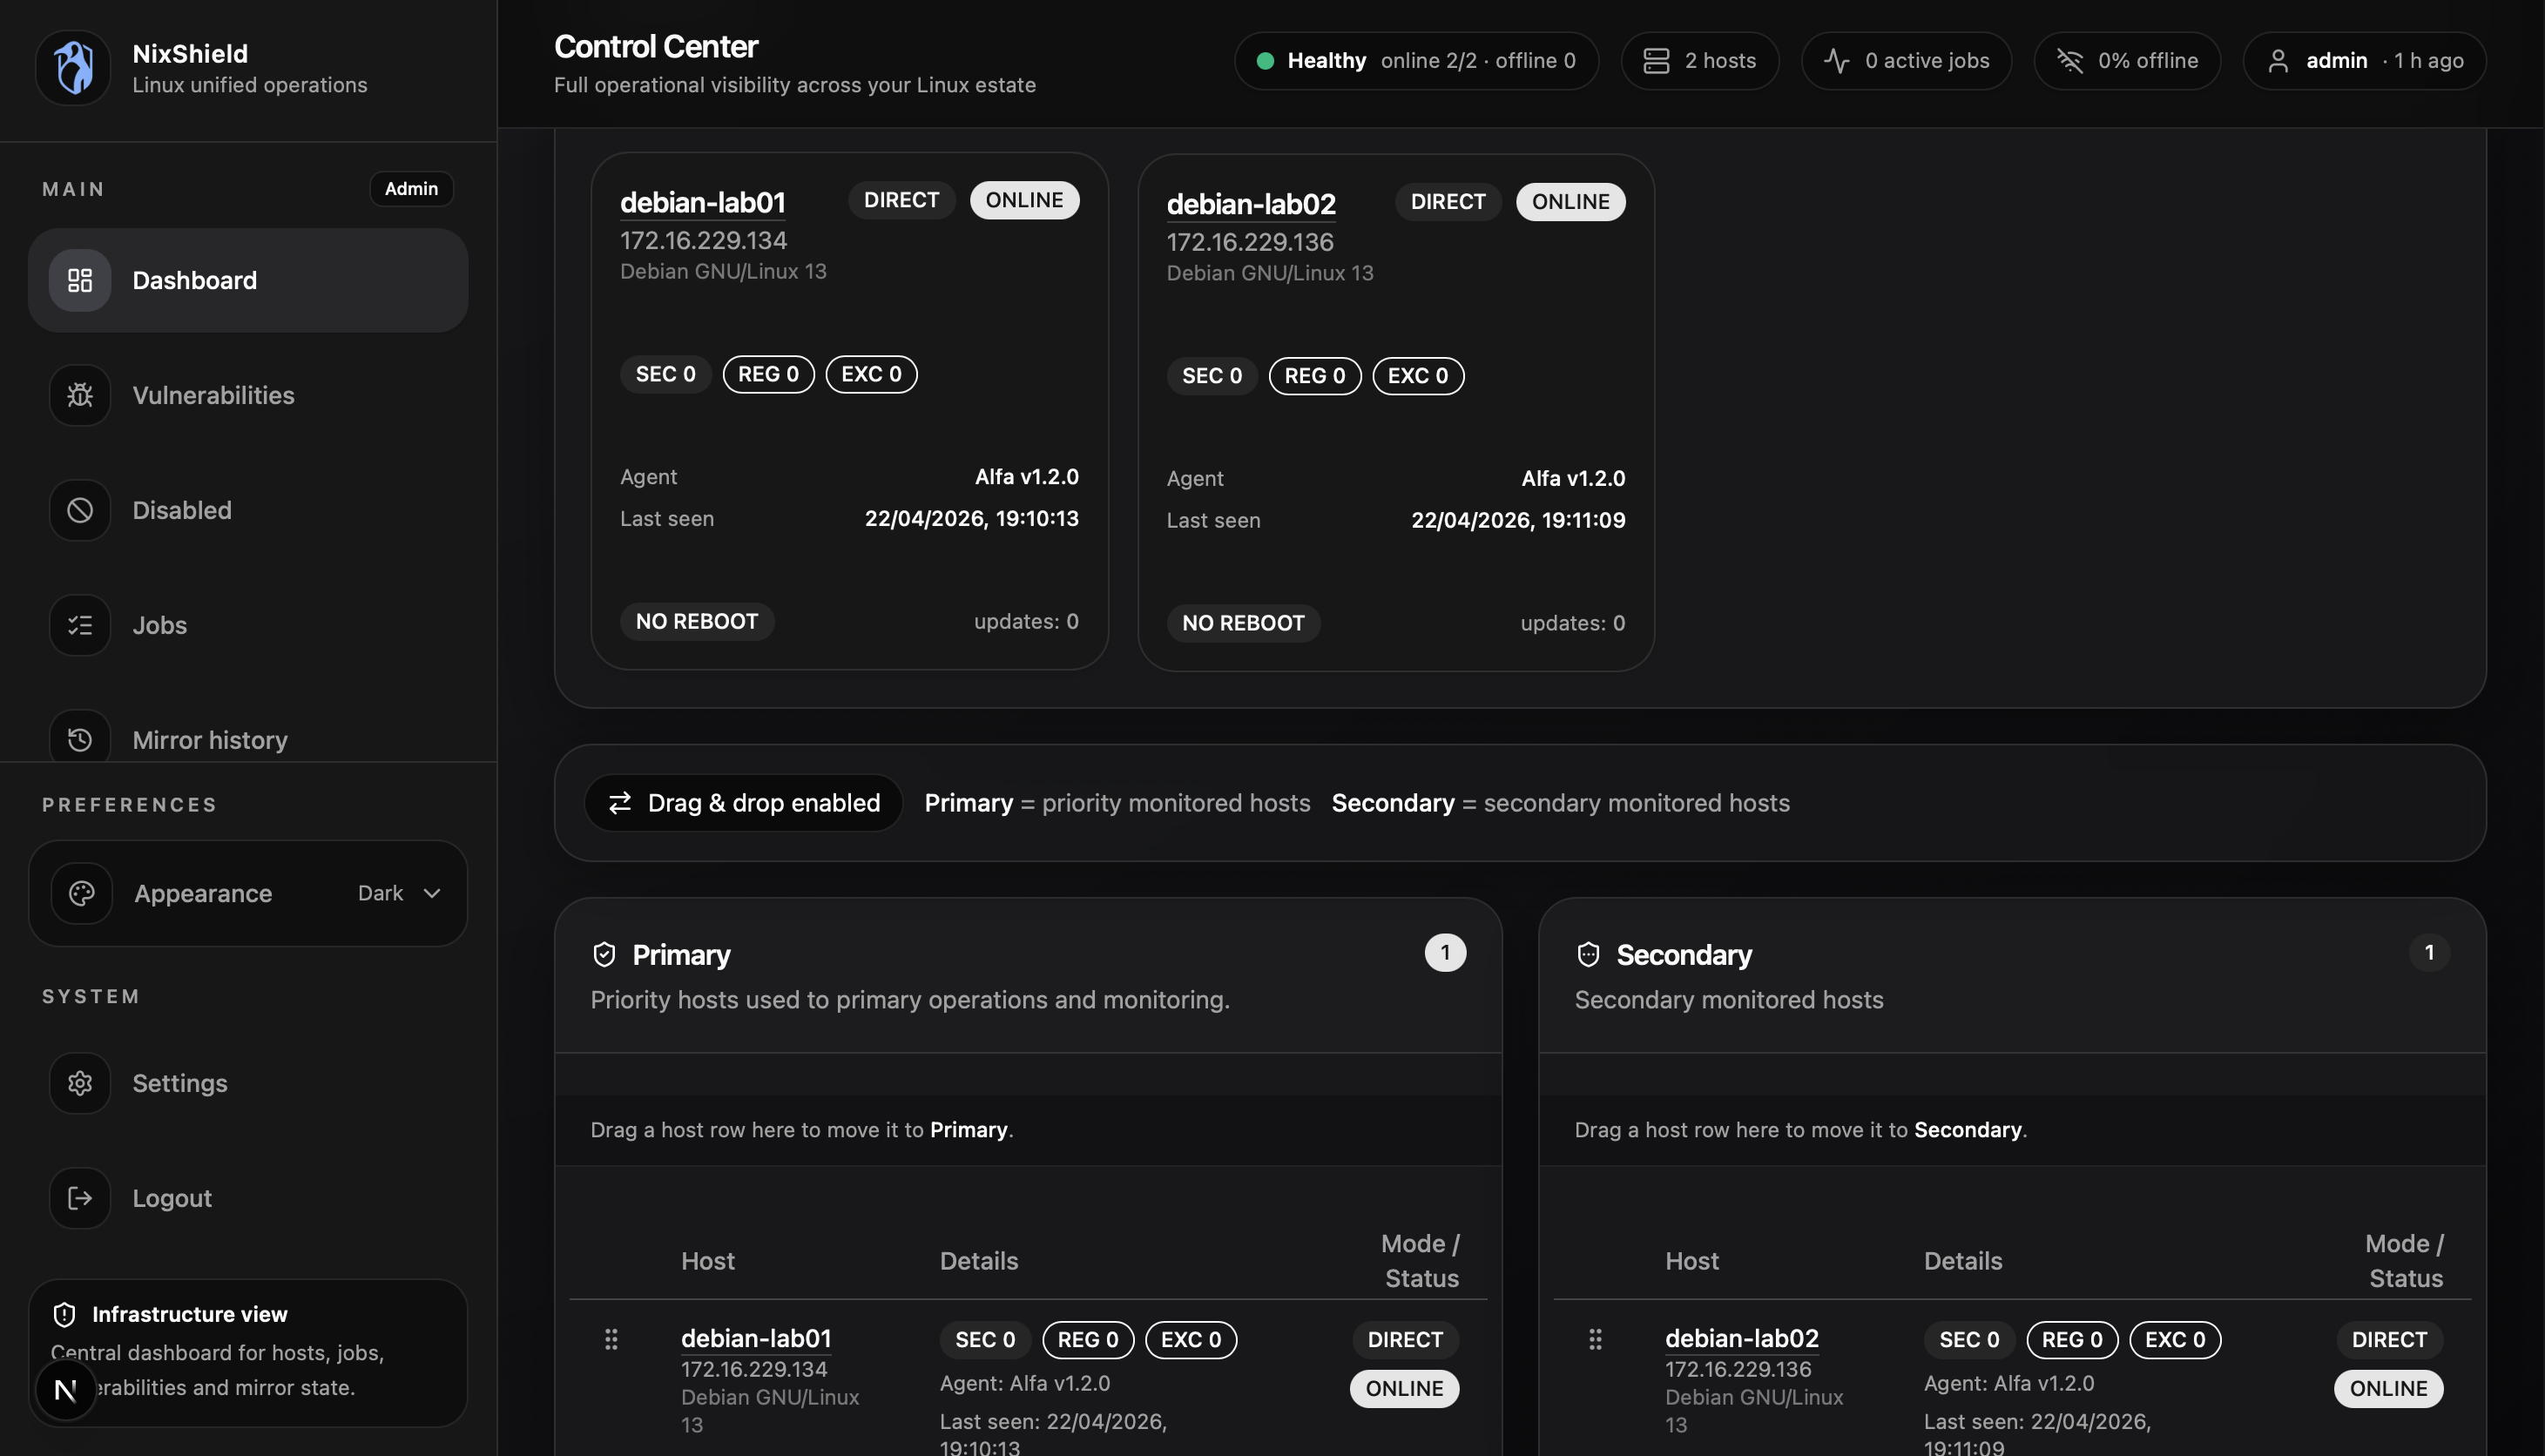This screenshot has height=1456, width=2545.
Task: Click SEC 0 badge on debian-lab02 card
Action: [x=1212, y=376]
